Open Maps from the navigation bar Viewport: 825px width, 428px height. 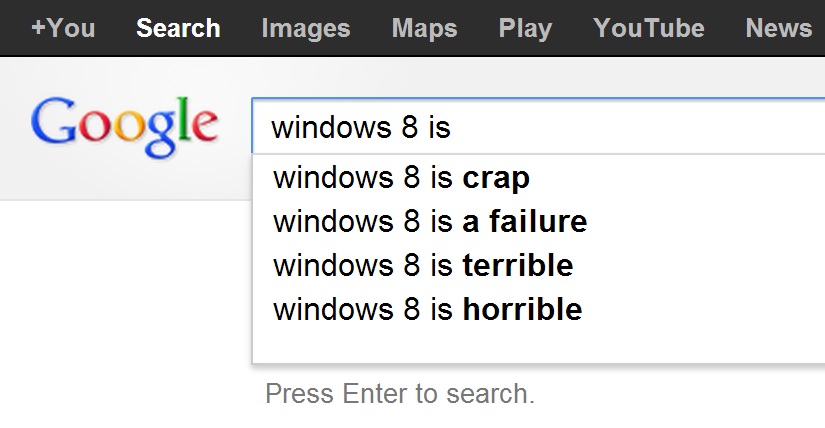click(425, 28)
